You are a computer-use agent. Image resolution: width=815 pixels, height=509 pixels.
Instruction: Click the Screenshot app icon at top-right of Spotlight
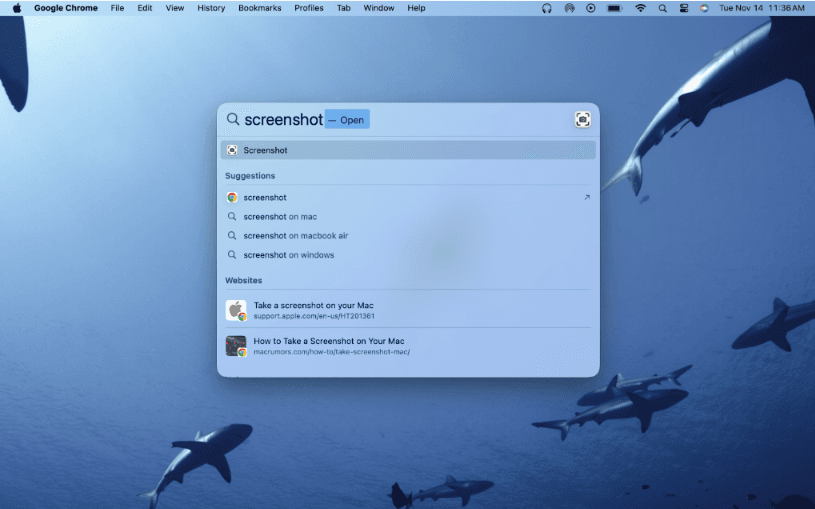[583, 120]
